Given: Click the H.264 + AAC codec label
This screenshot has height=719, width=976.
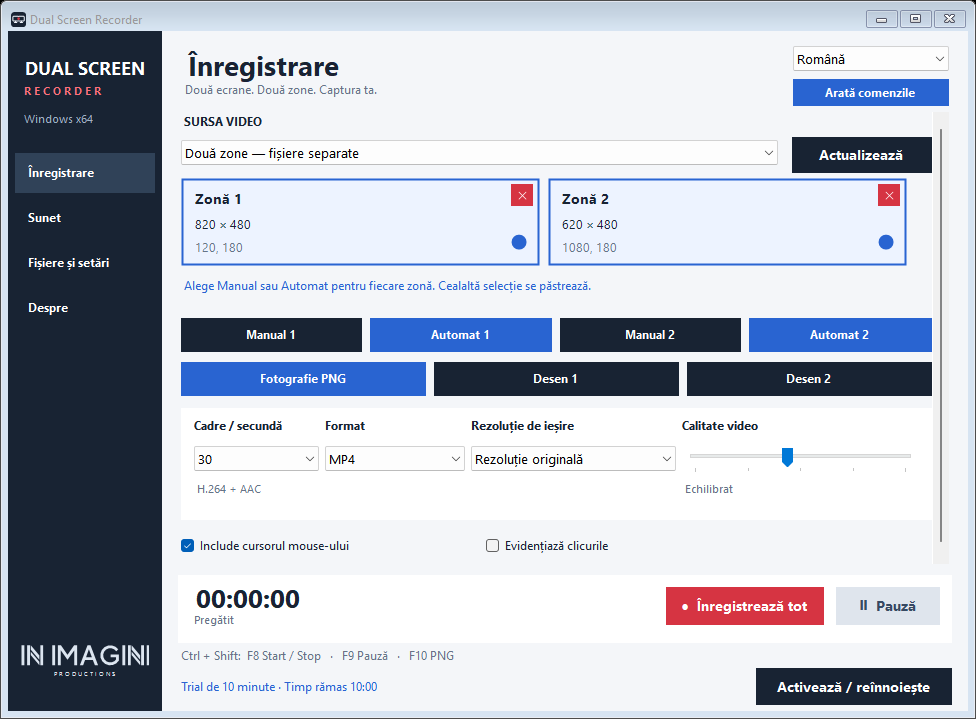Looking at the screenshot, I should point(229,489).
